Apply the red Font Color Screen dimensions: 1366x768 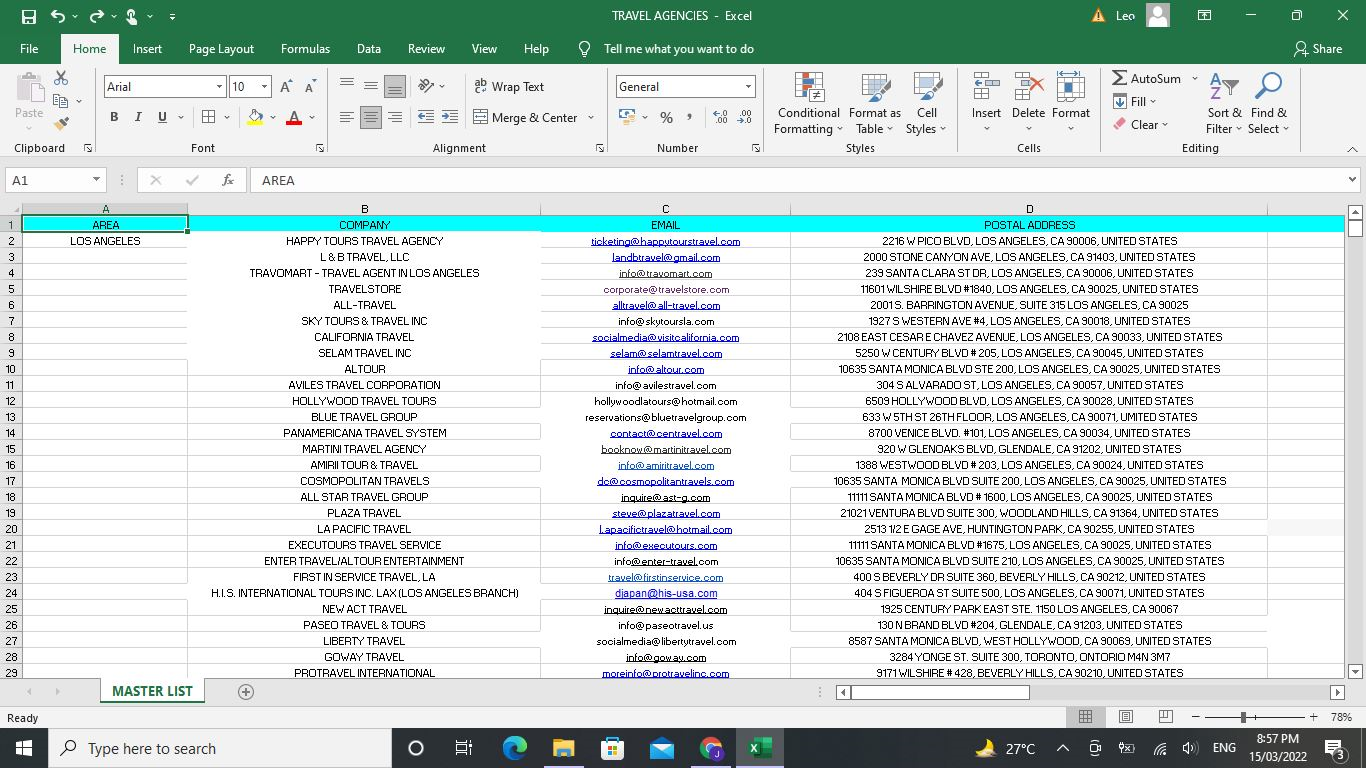pyautogui.click(x=294, y=117)
